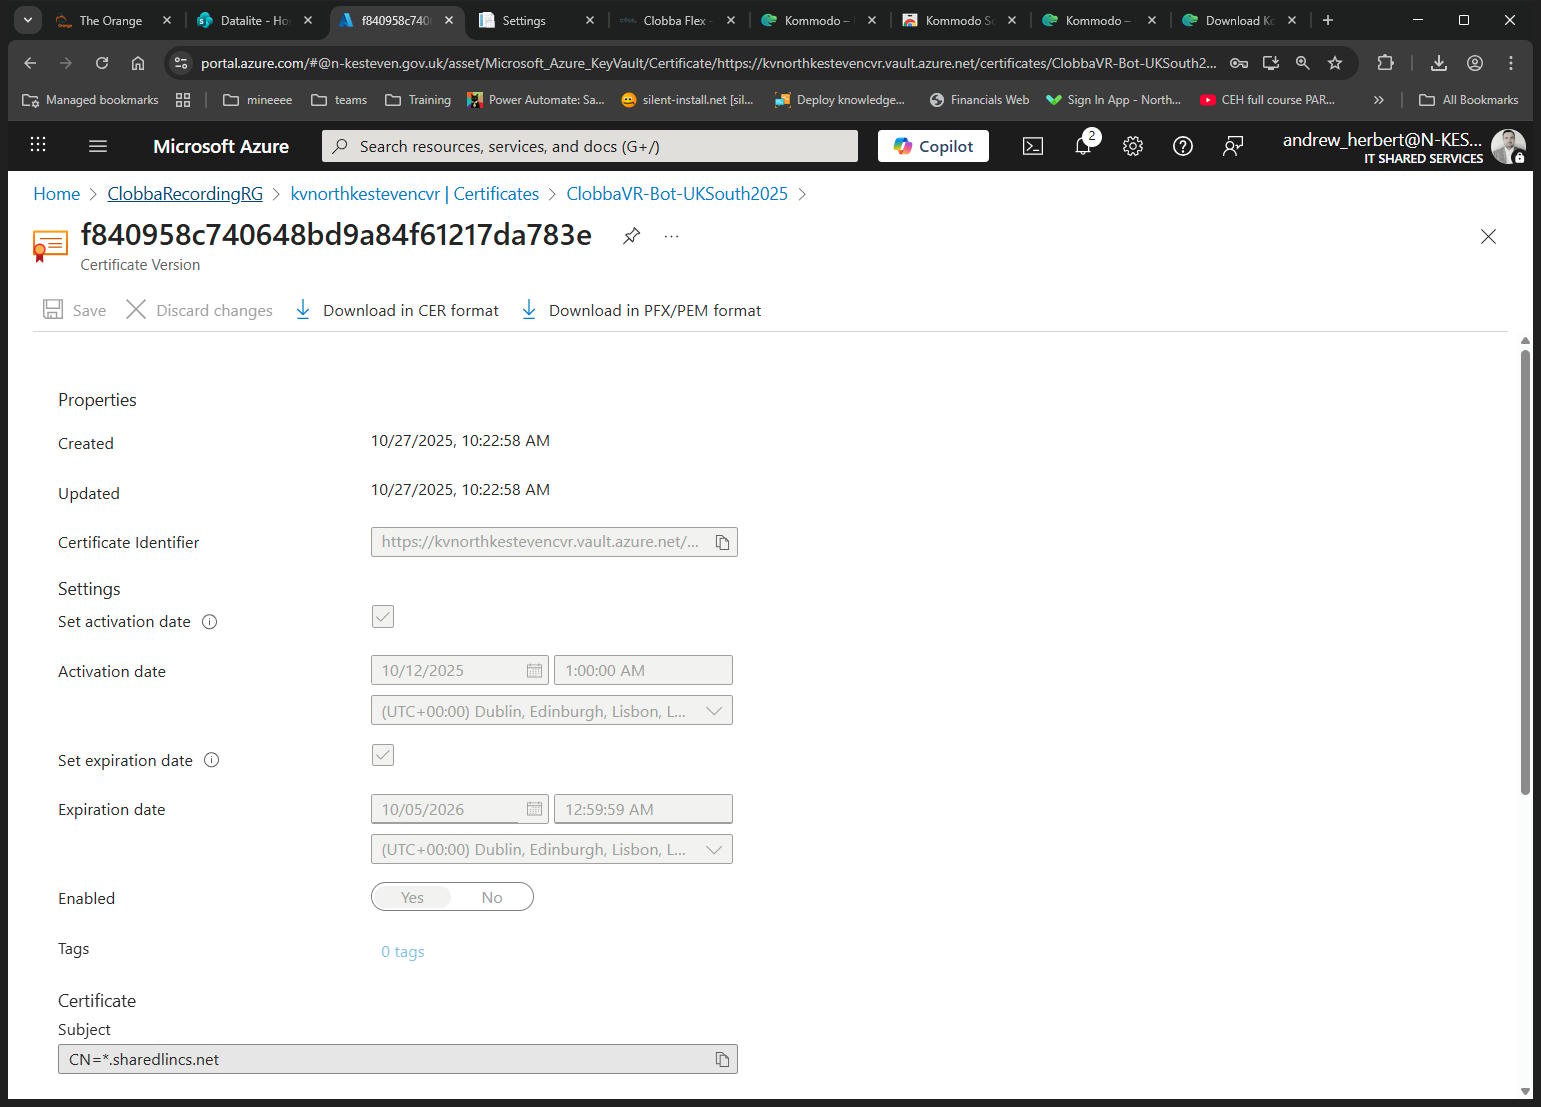This screenshot has height=1107, width=1541.
Task: Switch to the Datalite browser tab
Action: pos(255,20)
